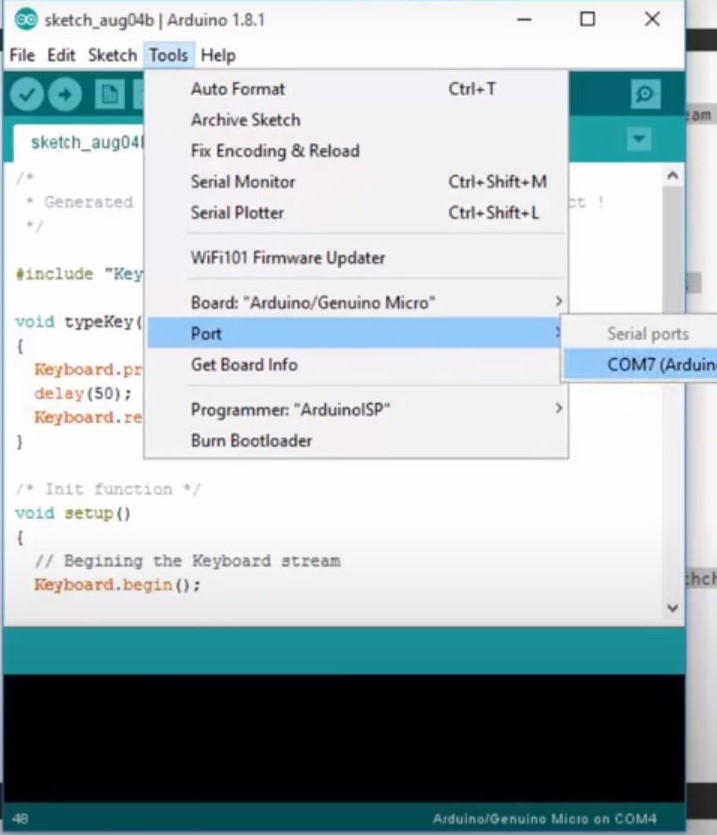Click the editor scrollbar up arrow
Image resolution: width=717 pixels, height=835 pixels.
click(673, 175)
